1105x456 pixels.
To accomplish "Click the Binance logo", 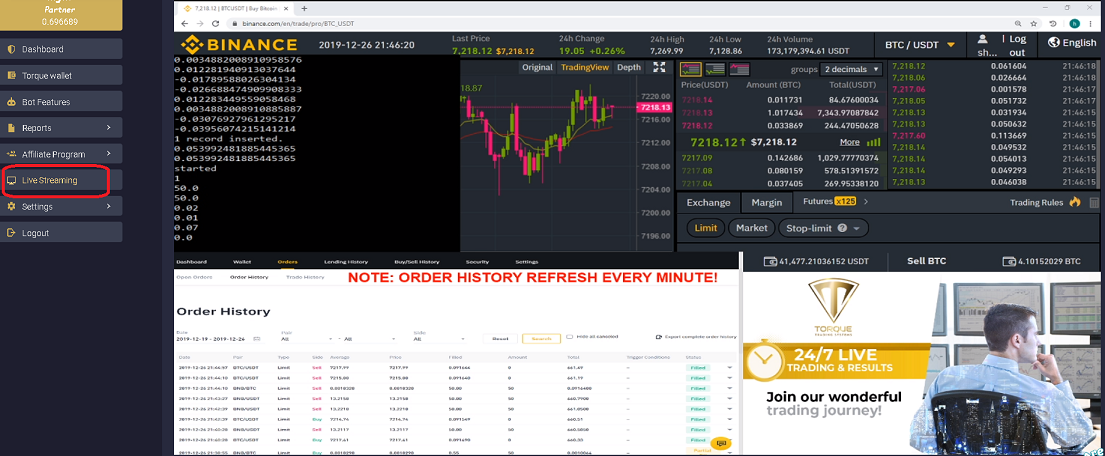I will click(x=239, y=44).
